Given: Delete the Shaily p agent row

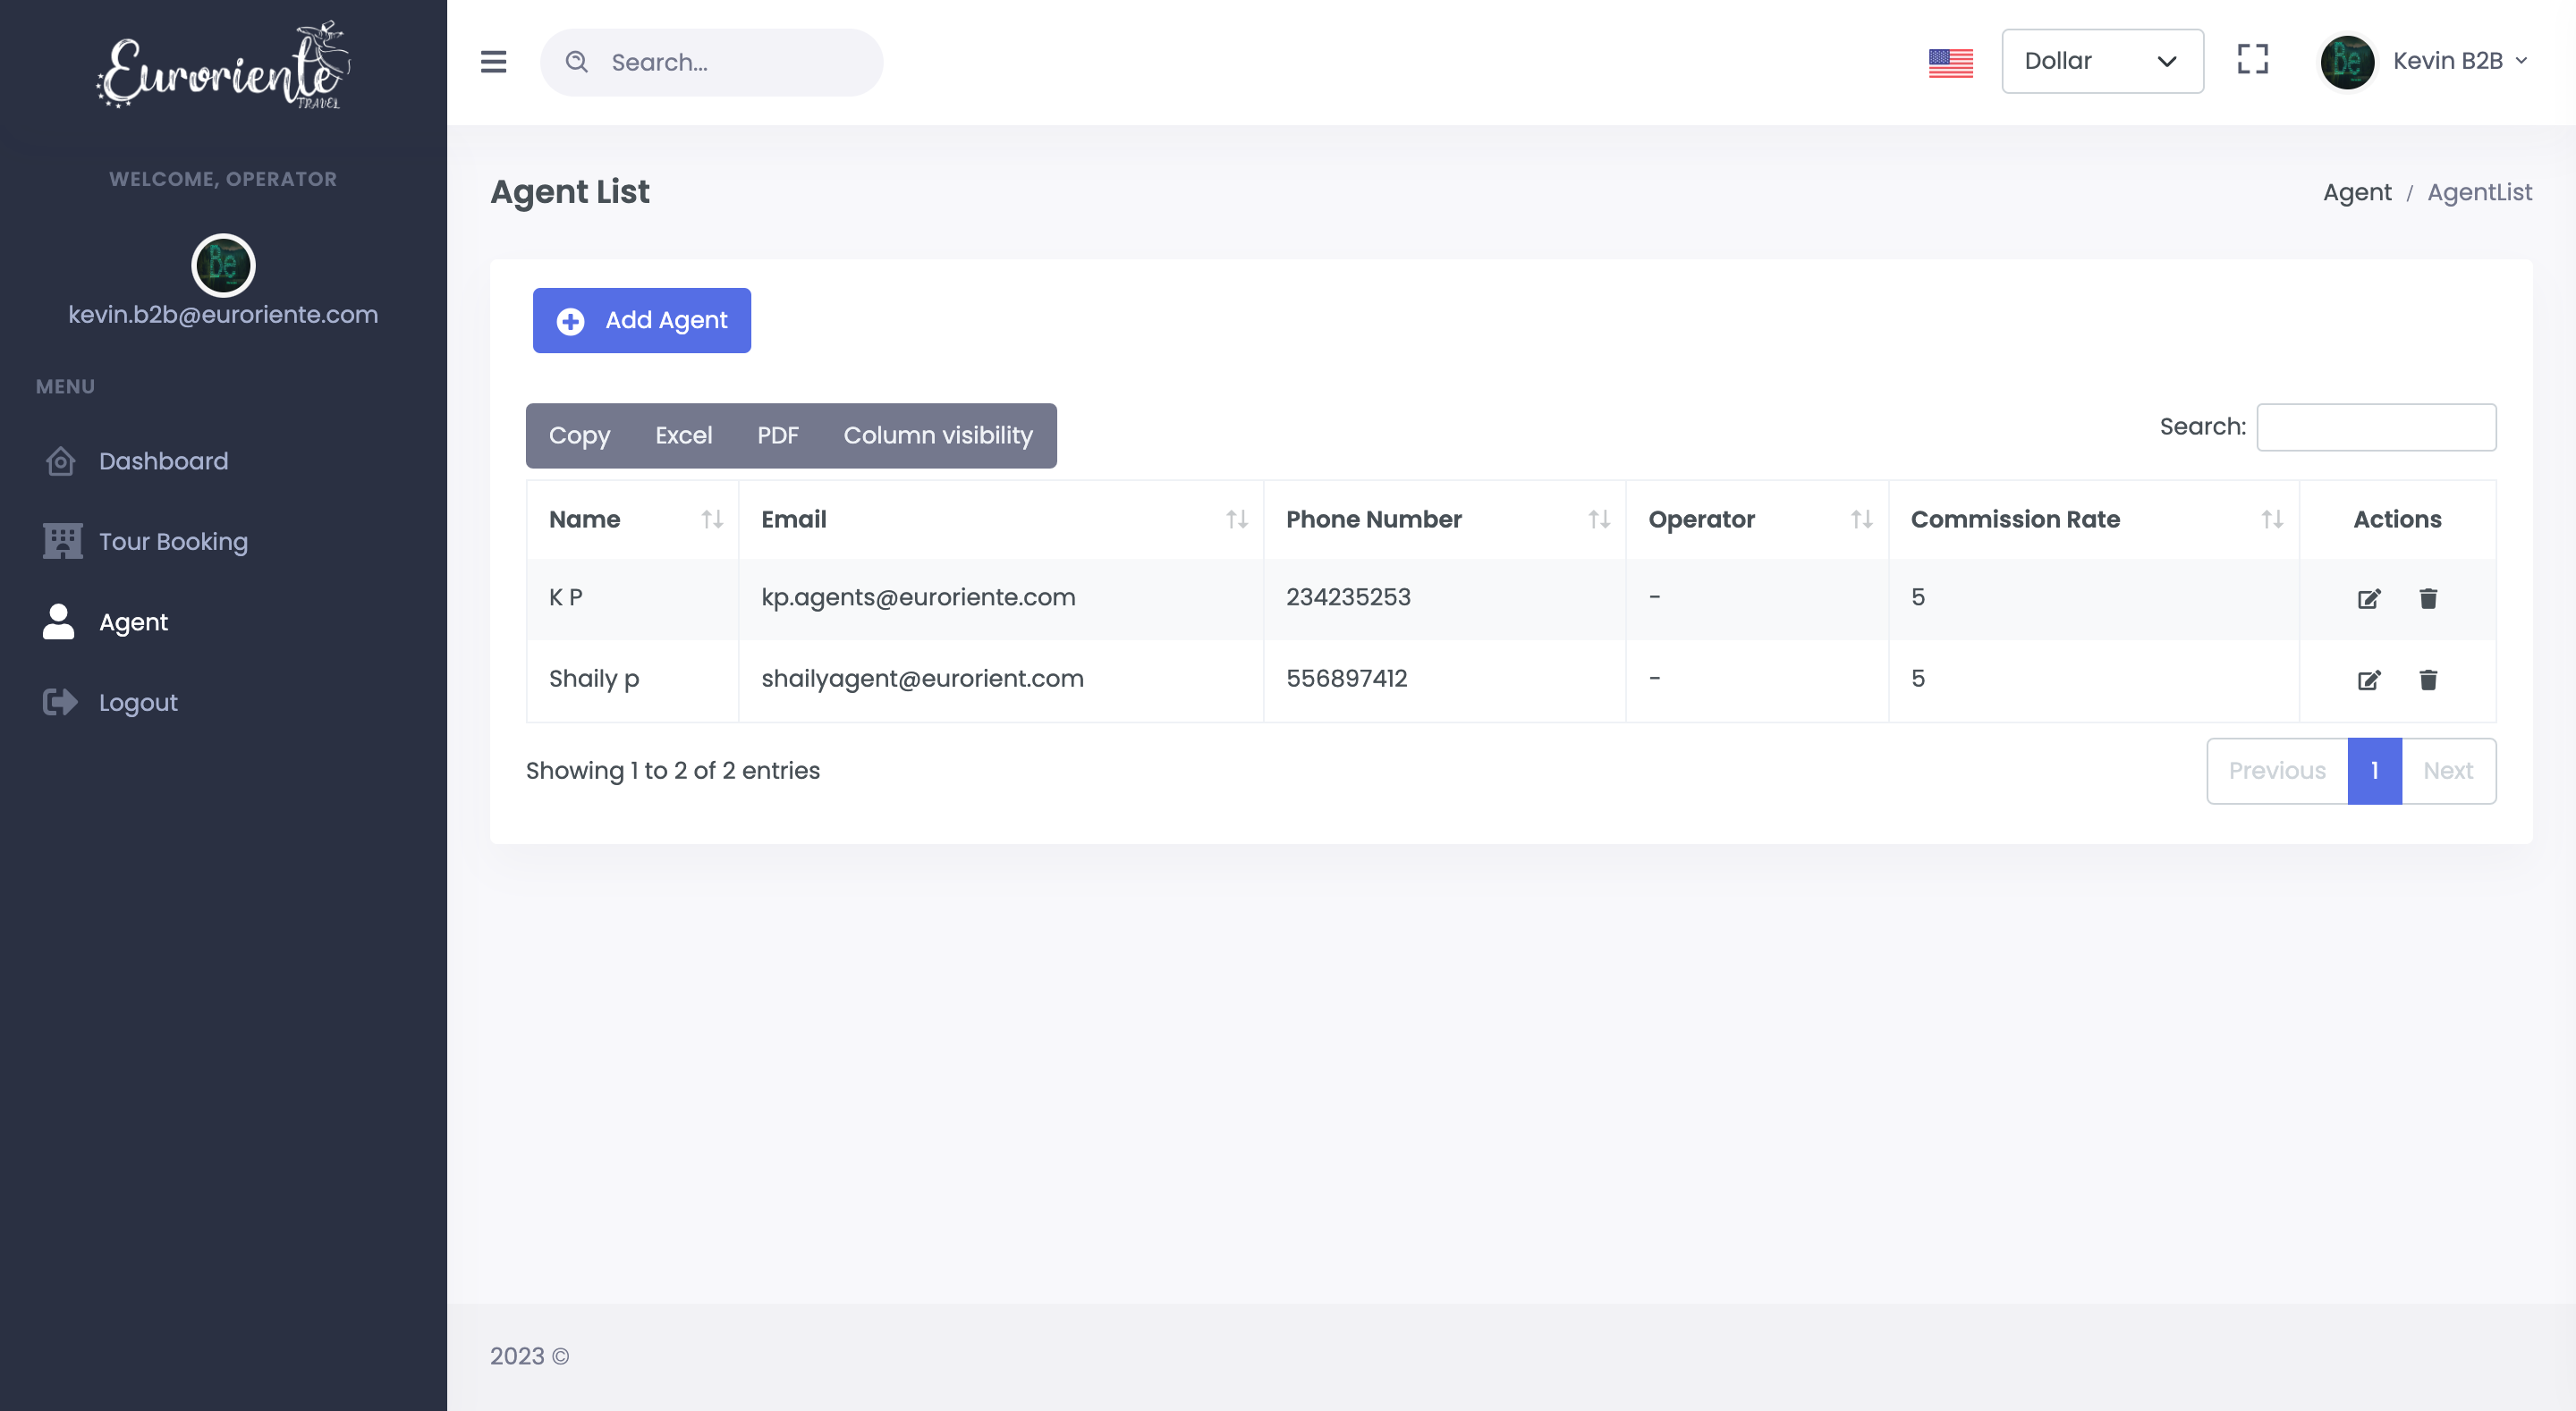Looking at the screenshot, I should click(x=2428, y=680).
